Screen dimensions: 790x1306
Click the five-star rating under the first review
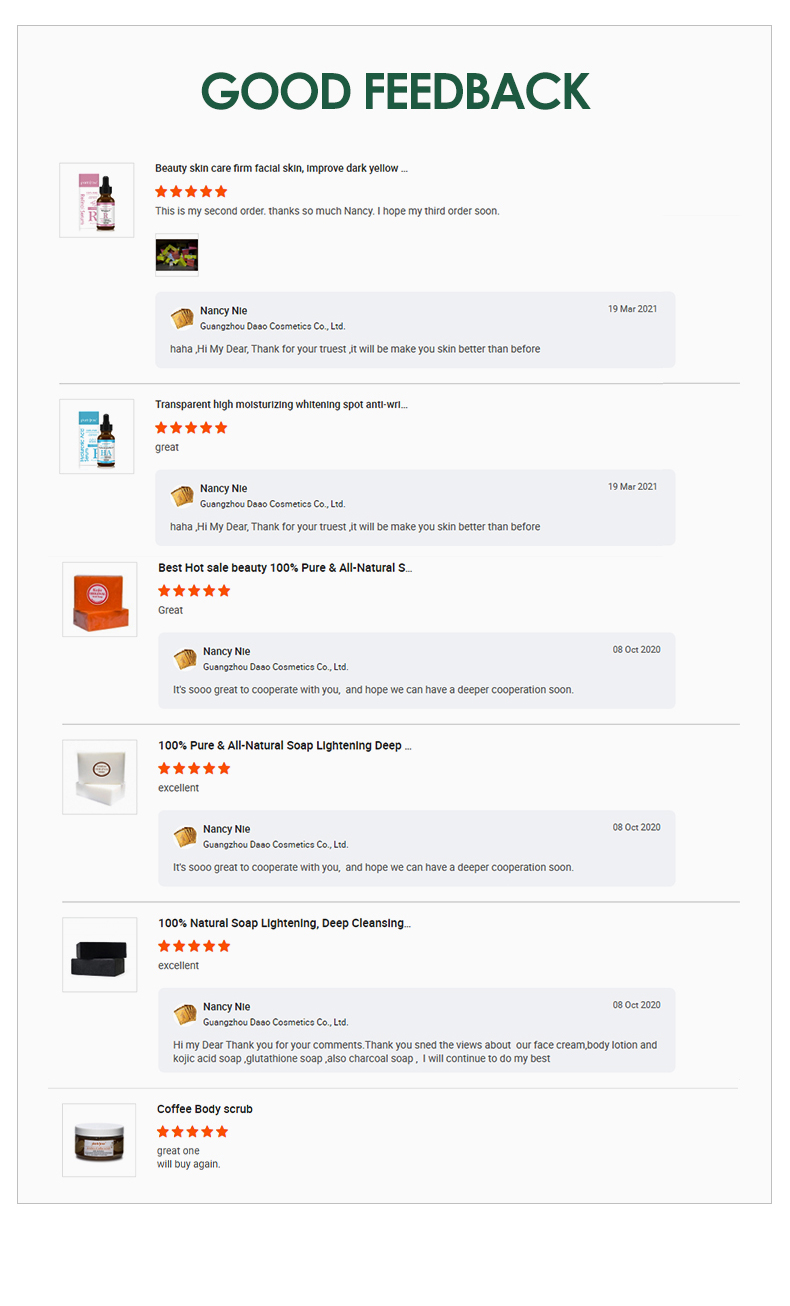(191, 191)
